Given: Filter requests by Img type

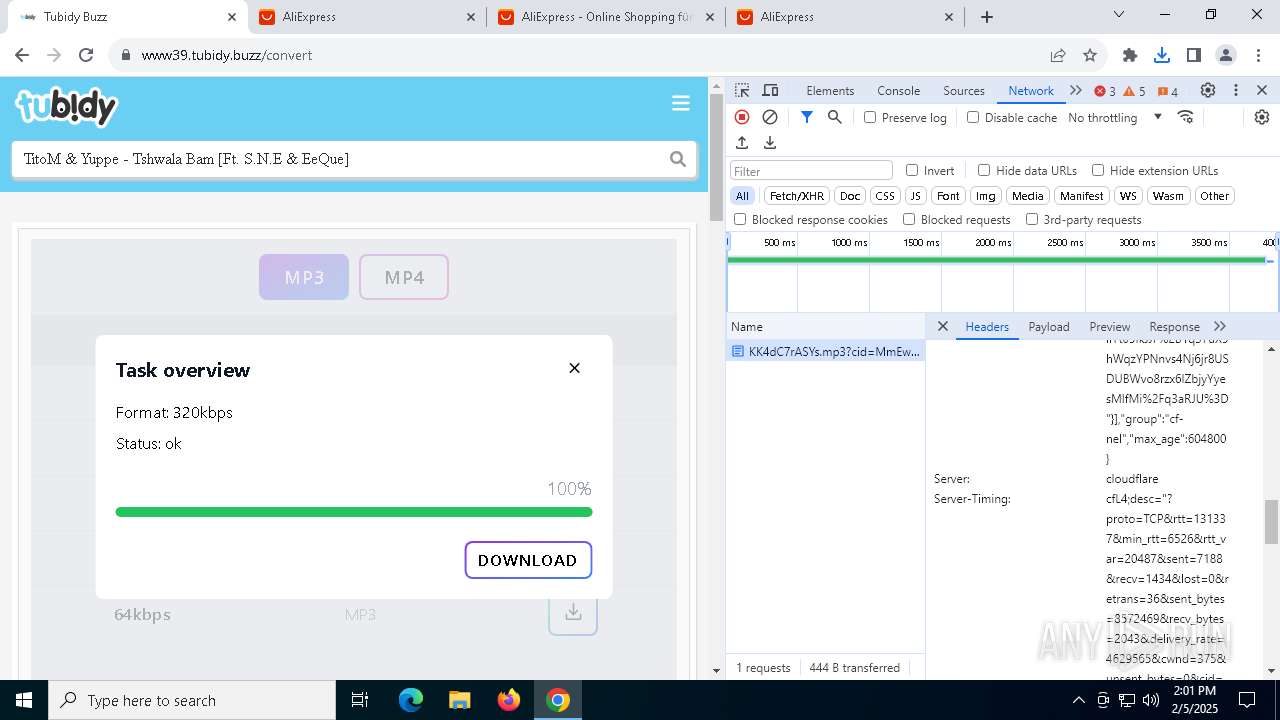Looking at the screenshot, I should point(986,196).
